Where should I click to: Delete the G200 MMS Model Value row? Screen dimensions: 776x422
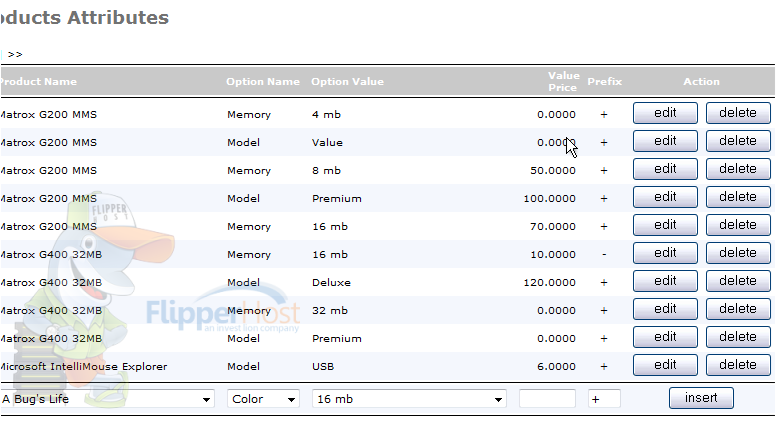coord(738,141)
